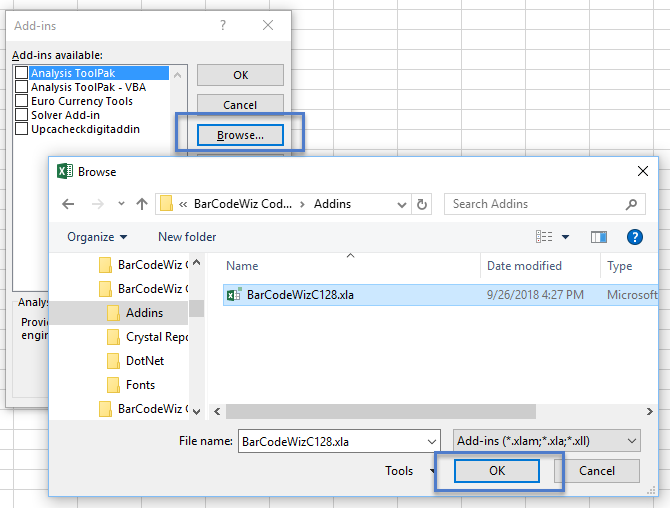Viewport: 670px width, 508px height.
Task: Click the address bar folder icon
Action: coord(166,204)
